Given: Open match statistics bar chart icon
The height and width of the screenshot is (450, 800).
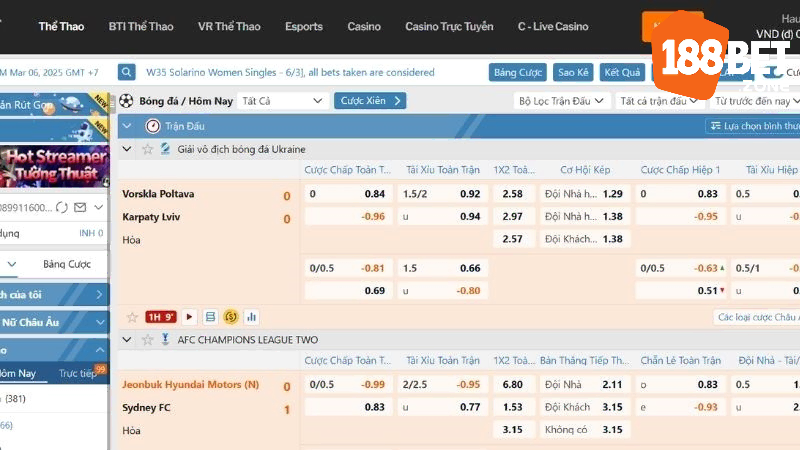Looking at the screenshot, I should click(252, 317).
